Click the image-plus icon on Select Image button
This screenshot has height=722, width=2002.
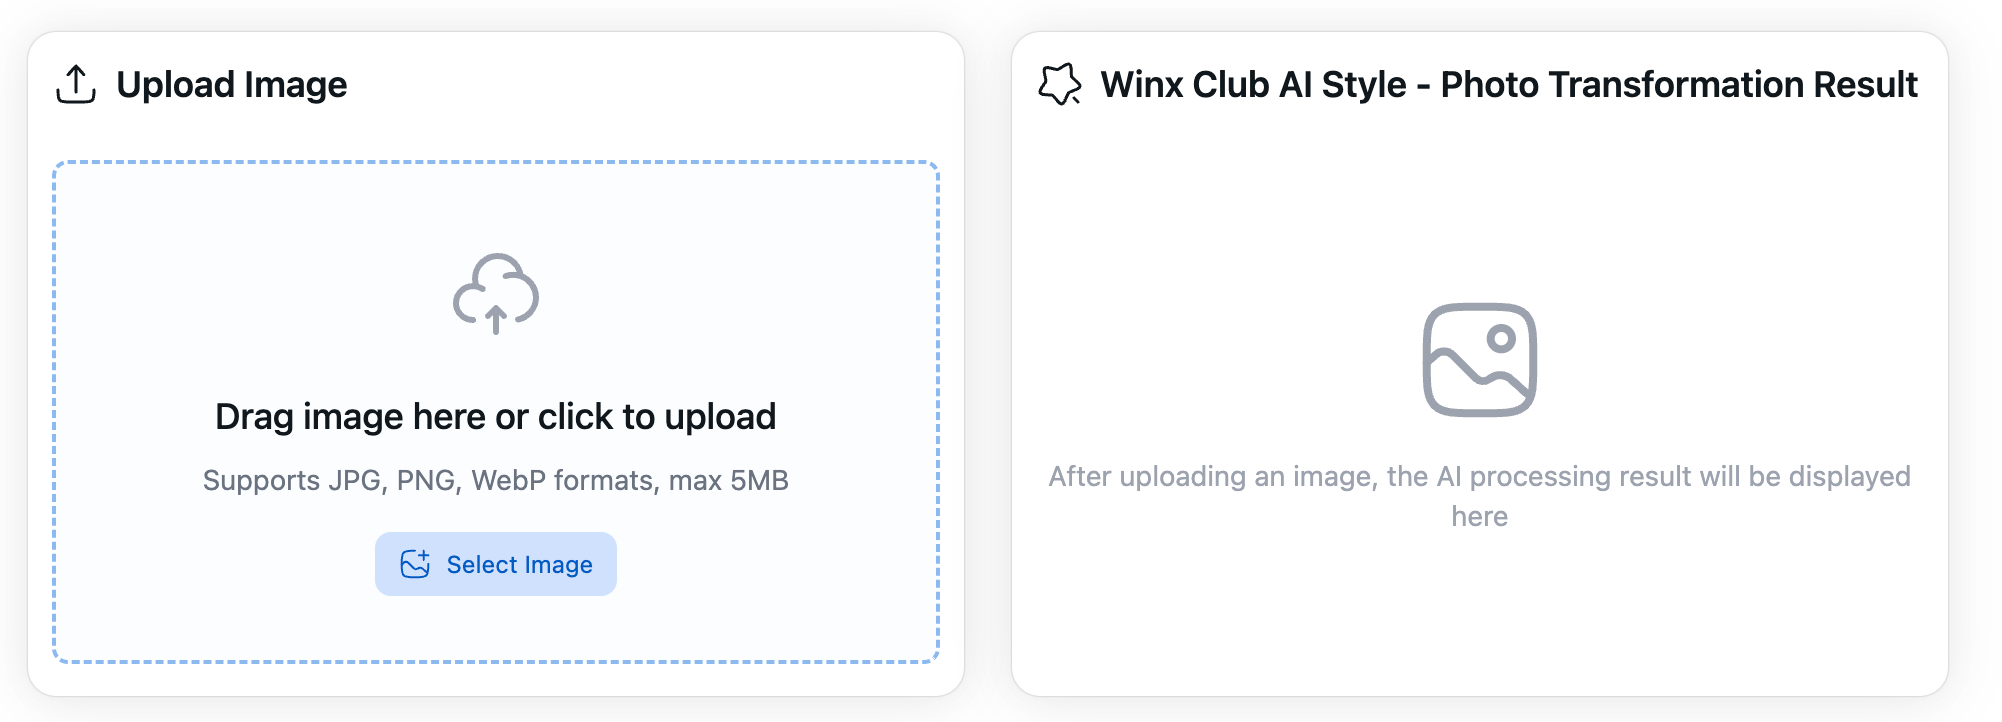point(415,564)
